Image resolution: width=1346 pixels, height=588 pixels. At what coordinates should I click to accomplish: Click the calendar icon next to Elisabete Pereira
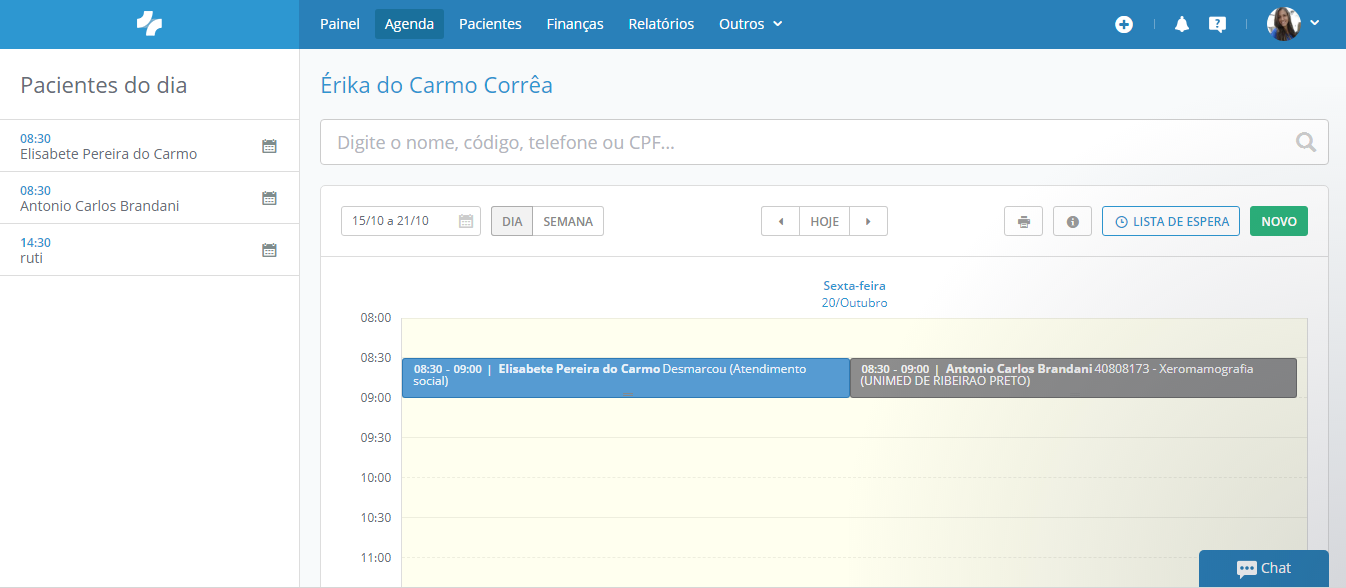(x=269, y=146)
